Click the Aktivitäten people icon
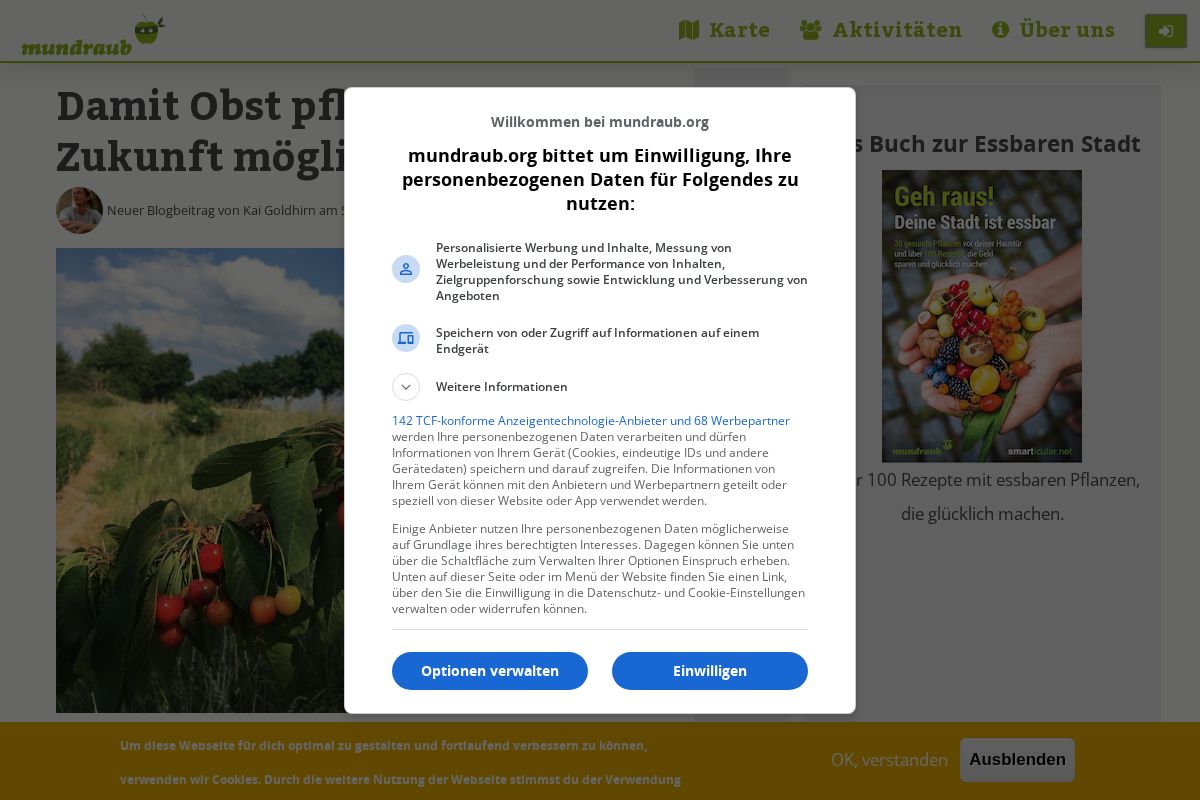This screenshot has width=1200, height=800. [x=811, y=30]
